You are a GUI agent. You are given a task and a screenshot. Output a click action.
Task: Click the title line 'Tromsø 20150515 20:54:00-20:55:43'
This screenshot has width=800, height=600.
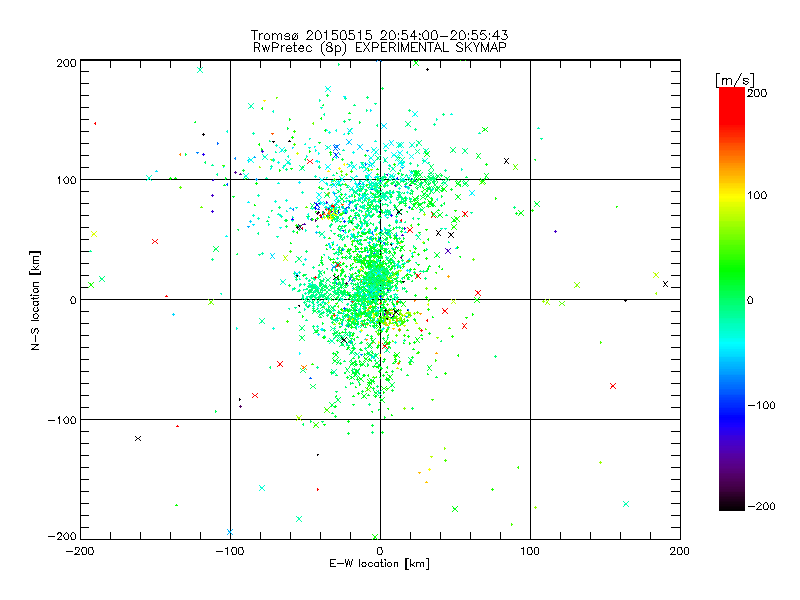[379, 35]
